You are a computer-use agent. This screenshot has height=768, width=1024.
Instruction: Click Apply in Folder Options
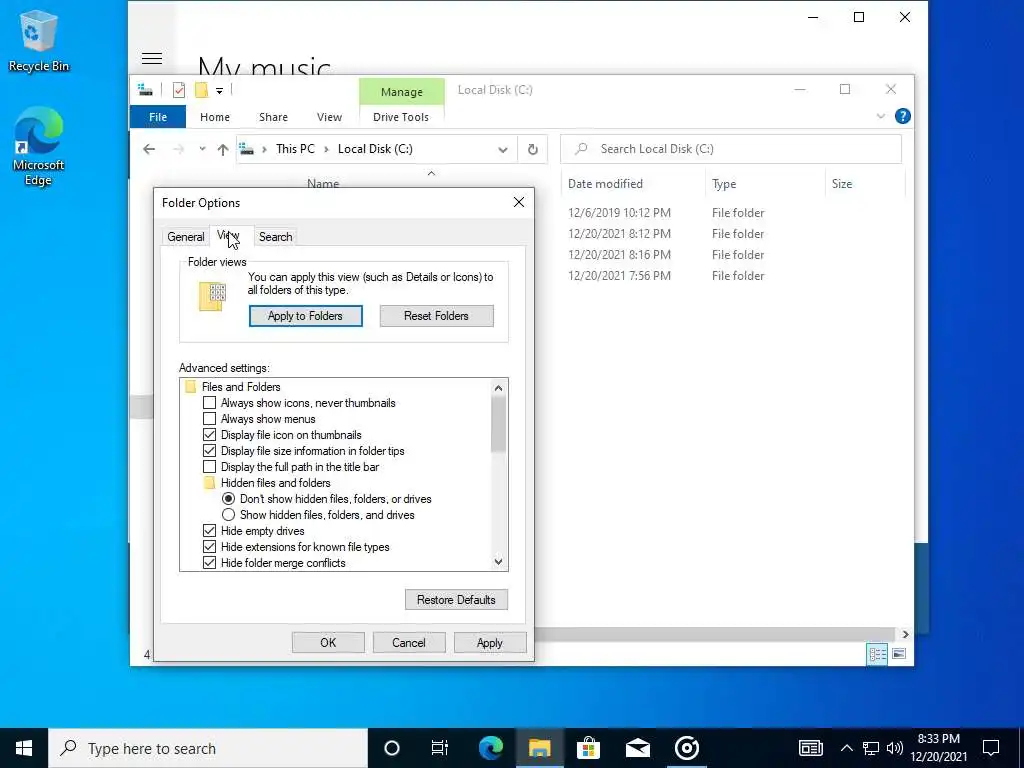pos(490,643)
